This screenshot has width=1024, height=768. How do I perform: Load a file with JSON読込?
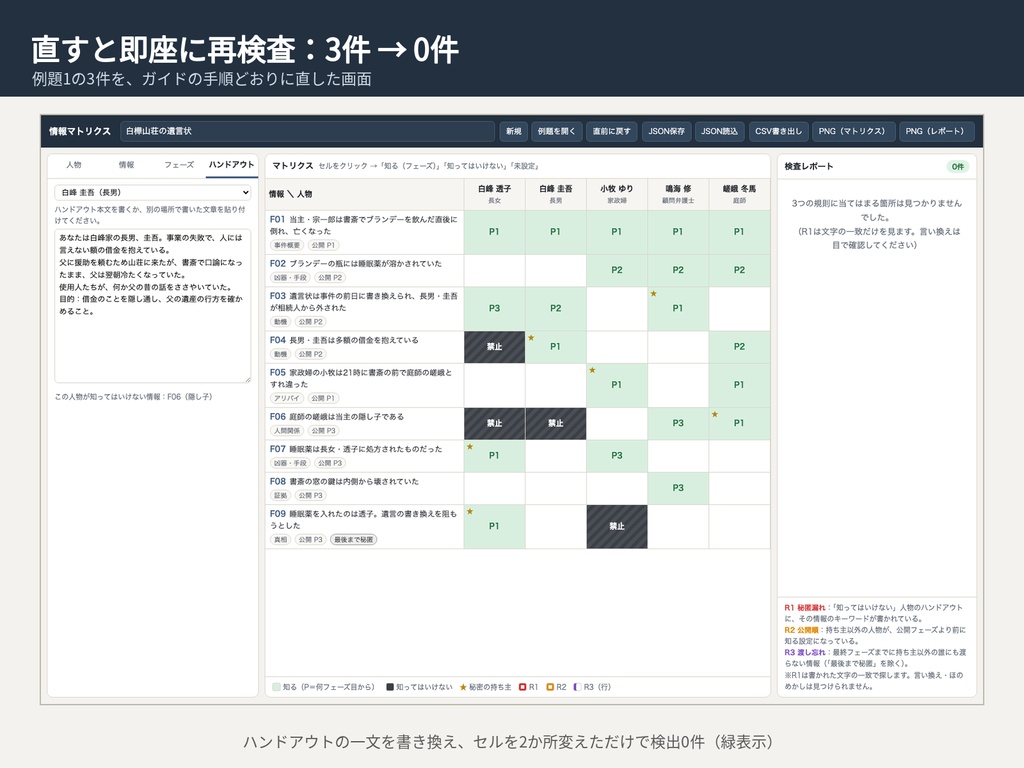tap(719, 131)
